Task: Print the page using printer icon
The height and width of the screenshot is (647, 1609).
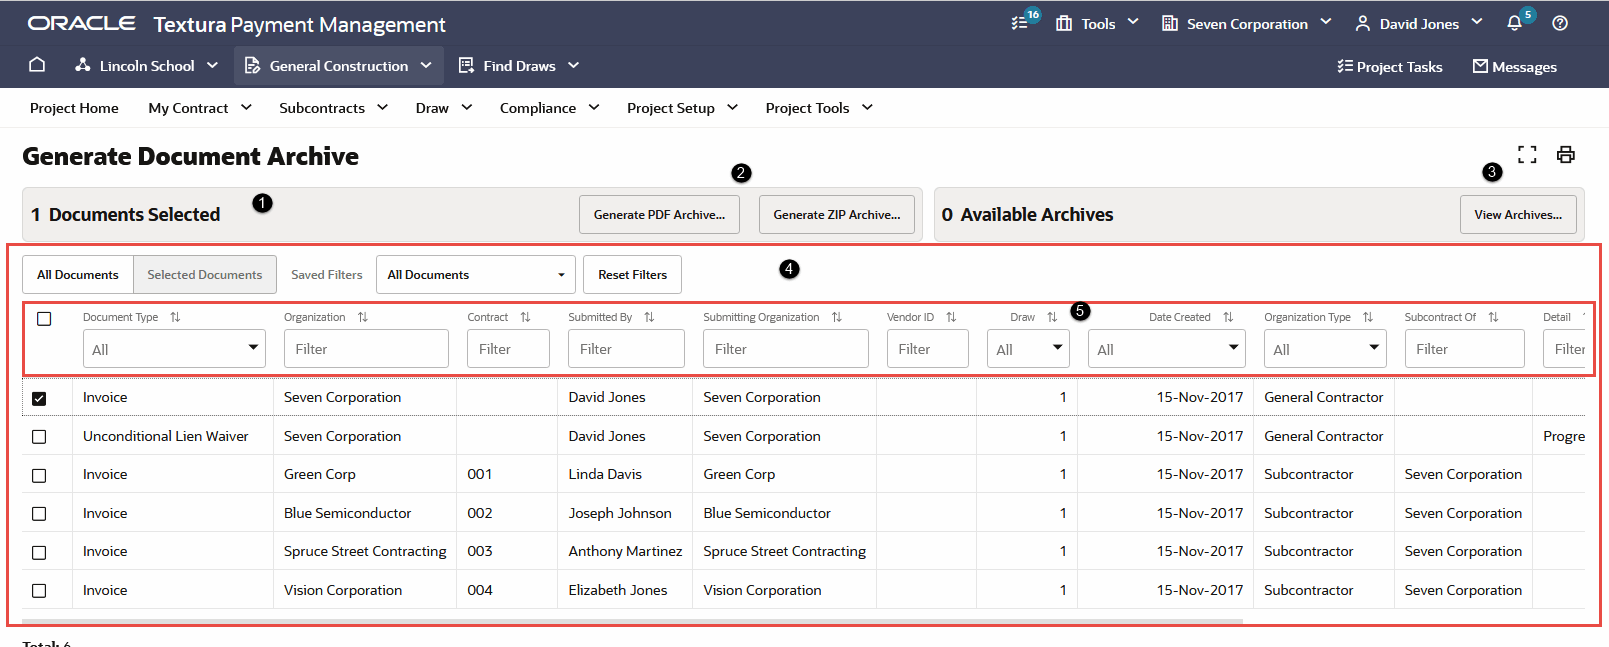Action: tap(1566, 154)
